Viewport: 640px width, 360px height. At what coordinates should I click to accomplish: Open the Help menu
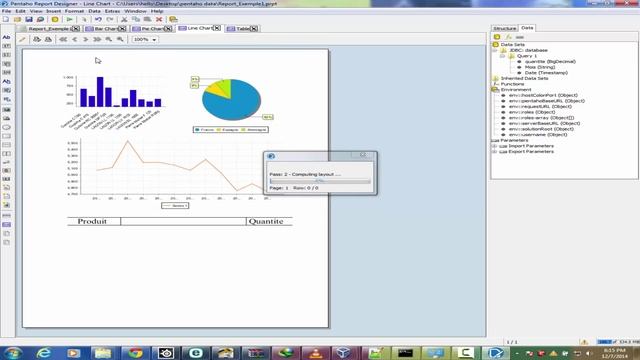pos(157,11)
